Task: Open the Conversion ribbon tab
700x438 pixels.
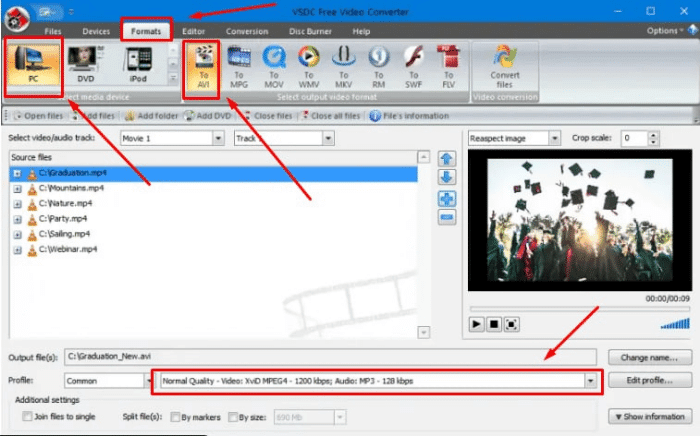Action: 247,31
